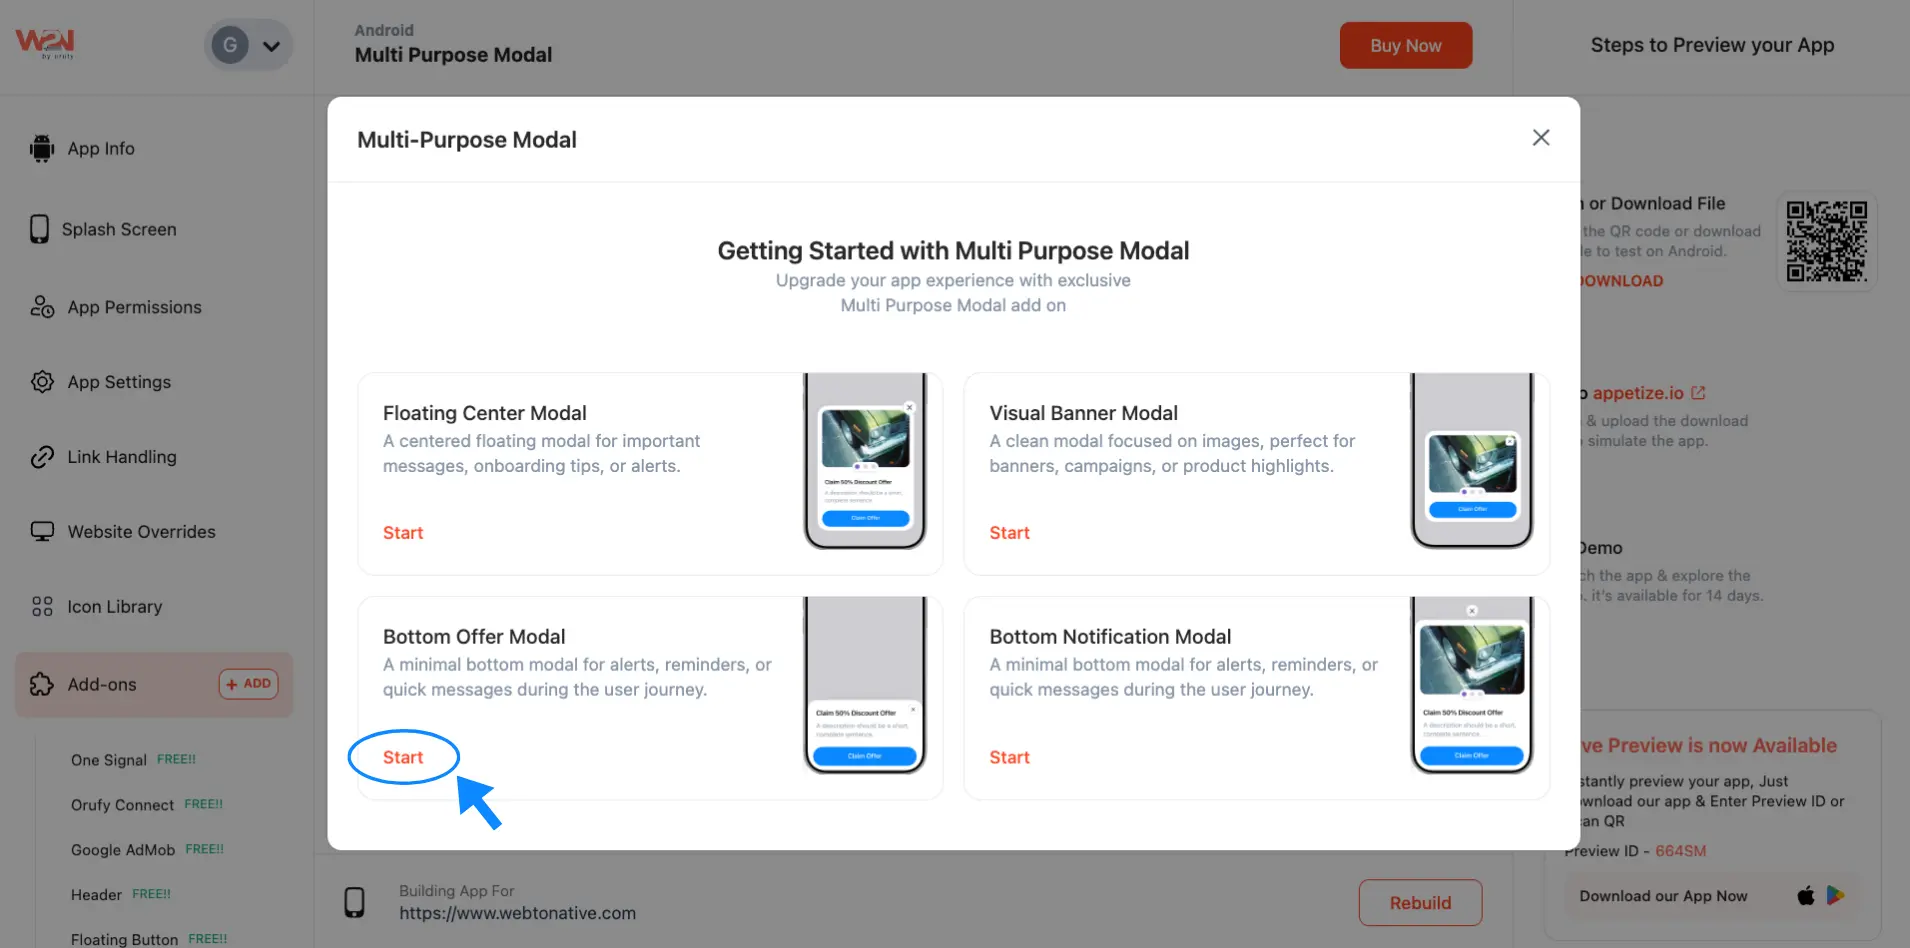The width and height of the screenshot is (1910, 948).
Task: Open Website Overrides monitor icon
Action: [x=42, y=532]
